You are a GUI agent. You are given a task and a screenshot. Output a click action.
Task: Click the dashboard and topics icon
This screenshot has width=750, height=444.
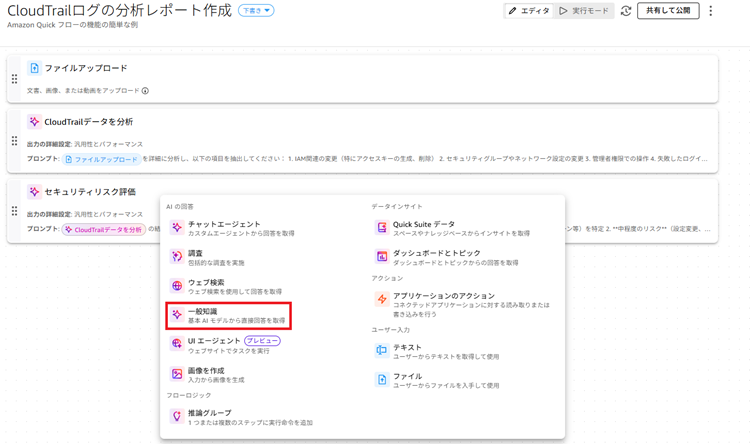click(x=381, y=257)
